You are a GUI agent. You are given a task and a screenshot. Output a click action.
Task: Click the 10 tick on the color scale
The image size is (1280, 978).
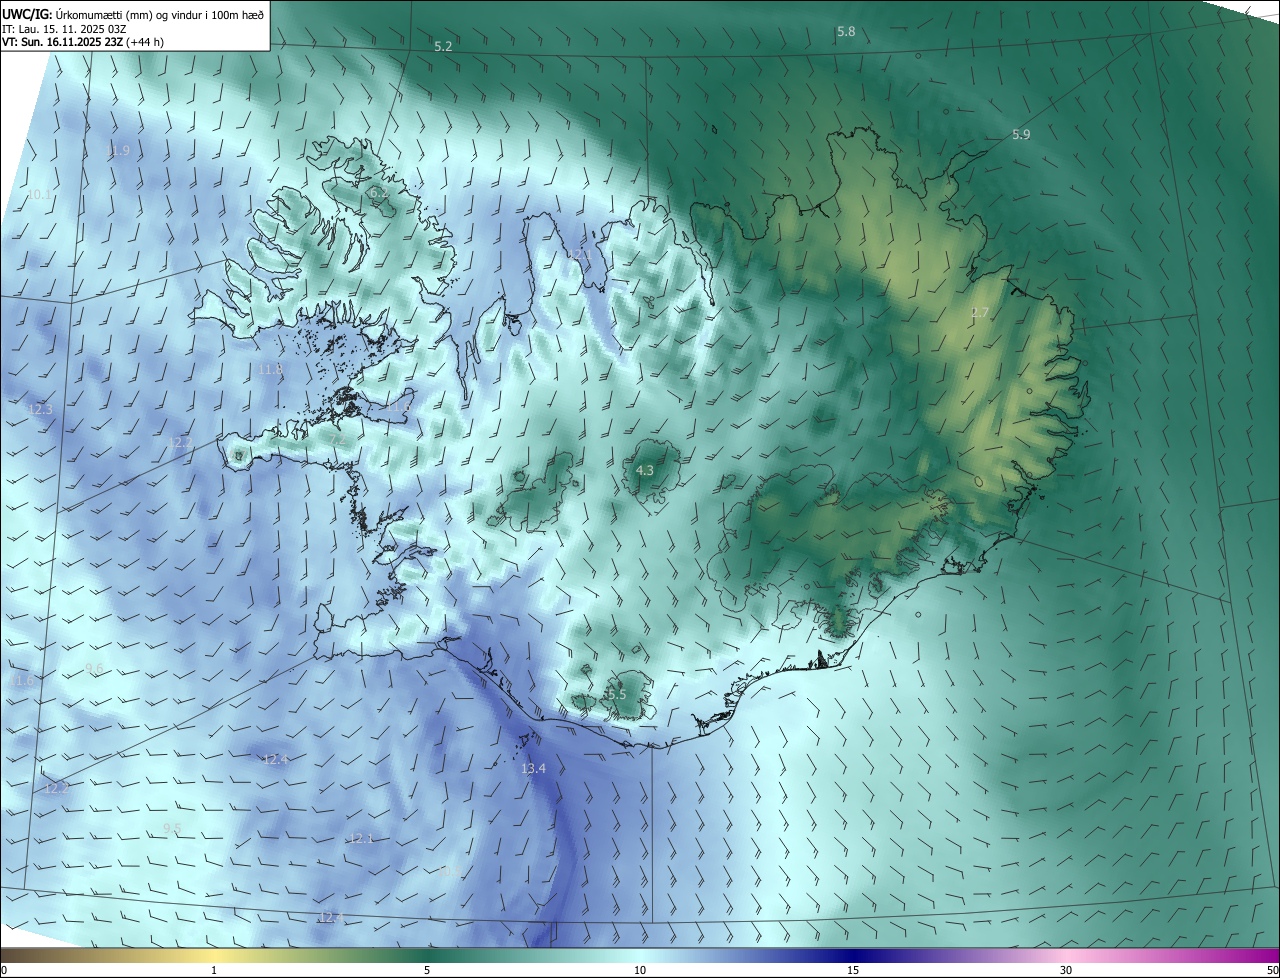point(640,971)
